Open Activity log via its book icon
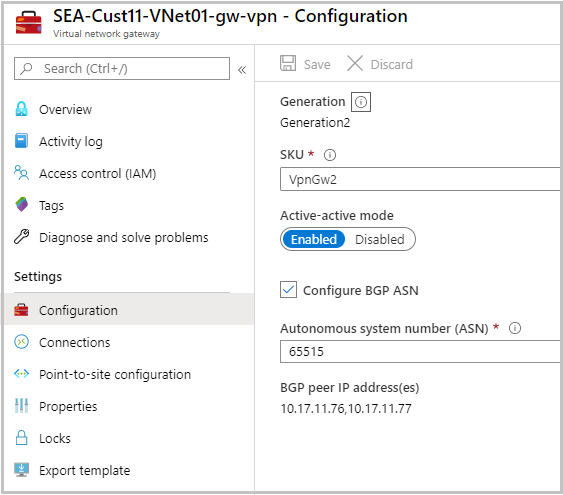The height and width of the screenshot is (495, 563). point(21,141)
